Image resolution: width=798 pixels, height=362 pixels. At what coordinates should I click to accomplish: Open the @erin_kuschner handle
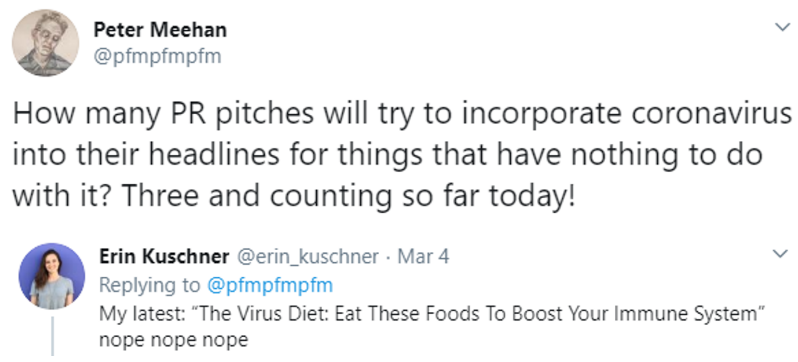point(307,257)
